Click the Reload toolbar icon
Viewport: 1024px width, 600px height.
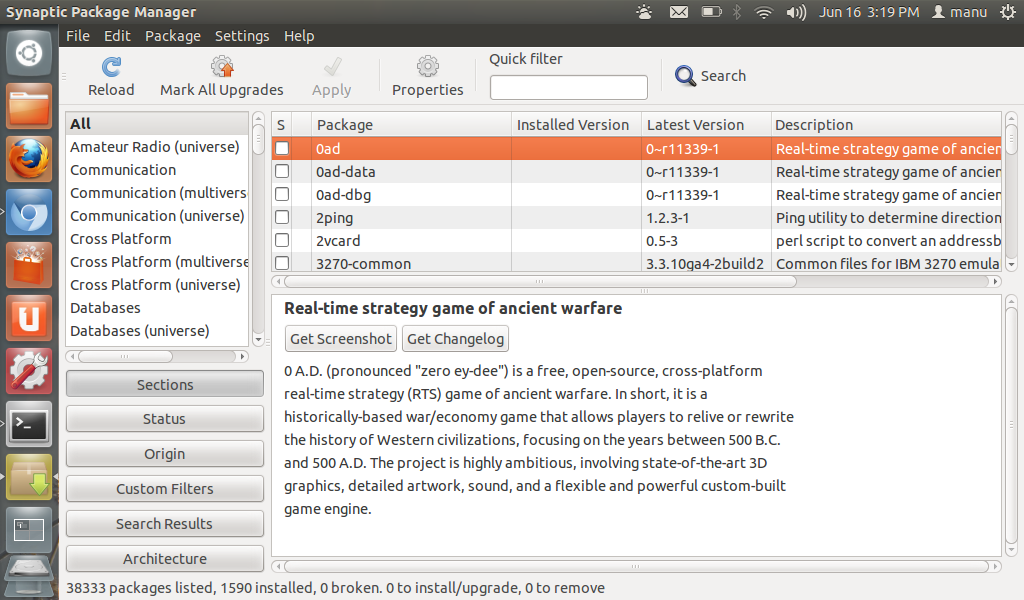pos(111,67)
